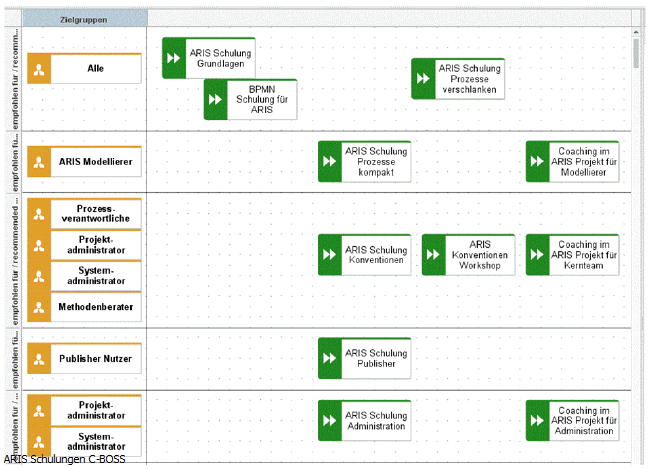
Task: Select the Prozessverantwortliche role label
Action: pos(96,214)
